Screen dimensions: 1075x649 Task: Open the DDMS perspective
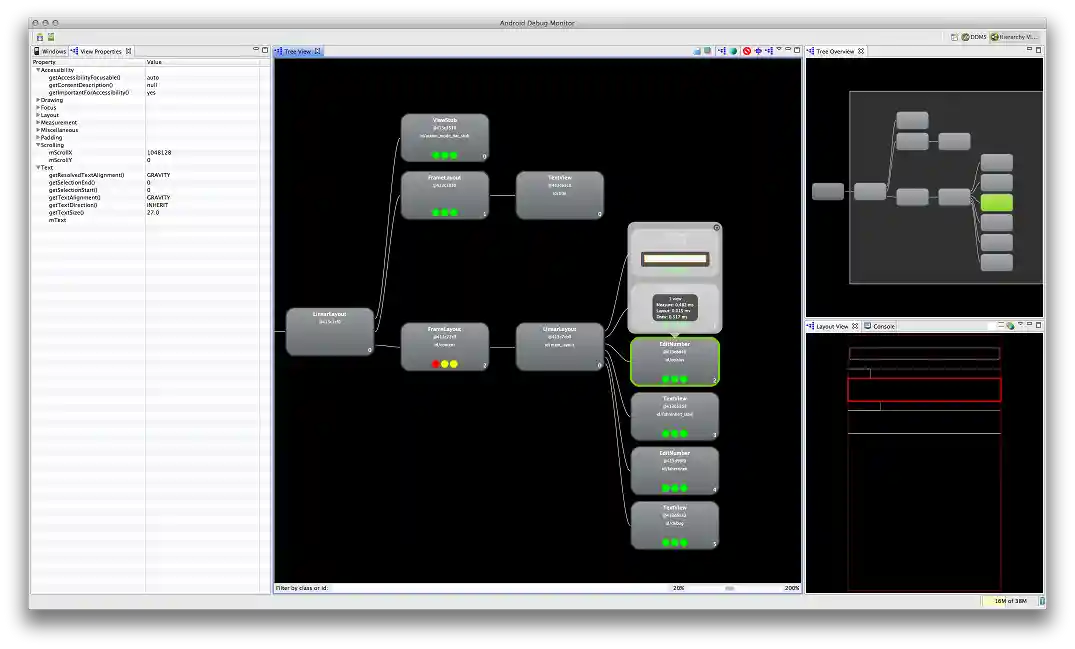point(974,37)
